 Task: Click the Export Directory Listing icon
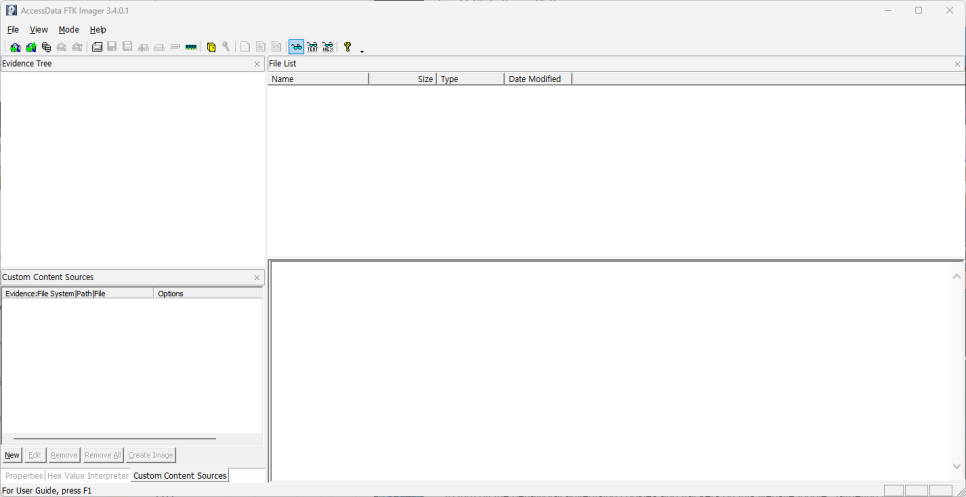276,47
